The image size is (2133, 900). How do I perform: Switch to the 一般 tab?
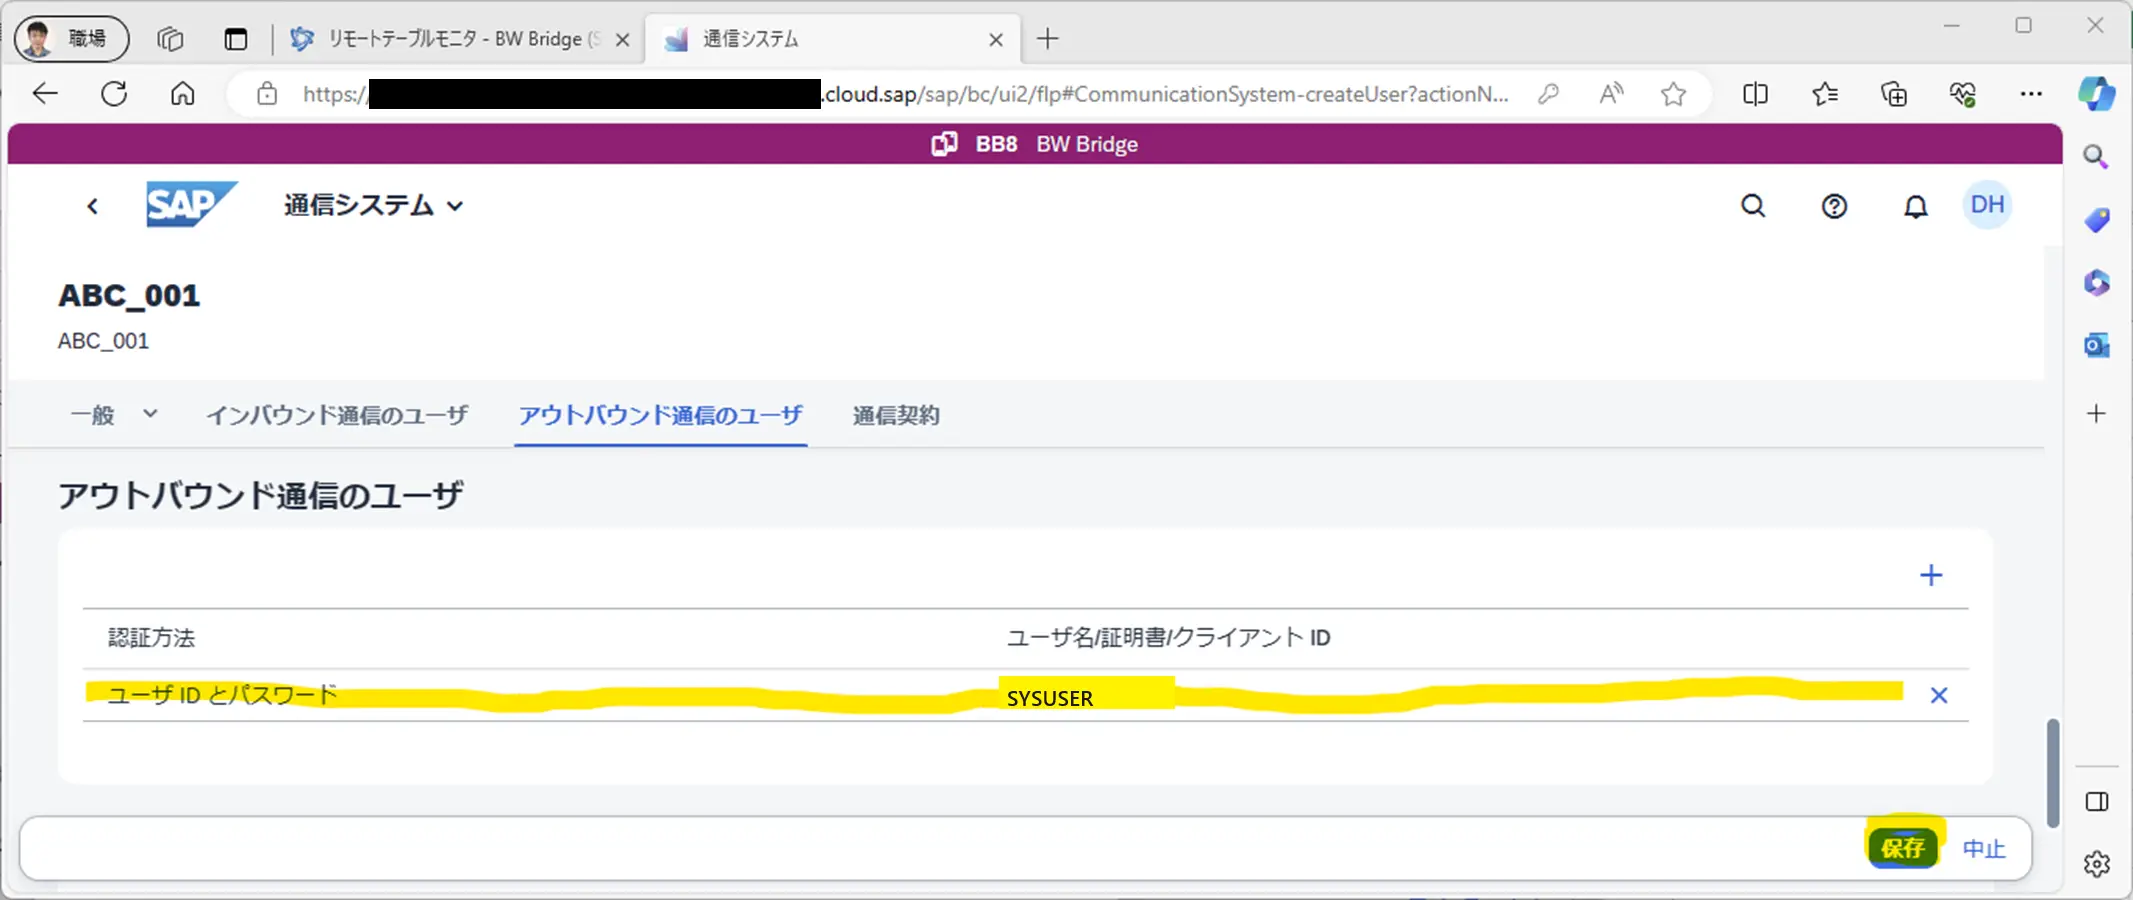(93, 415)
